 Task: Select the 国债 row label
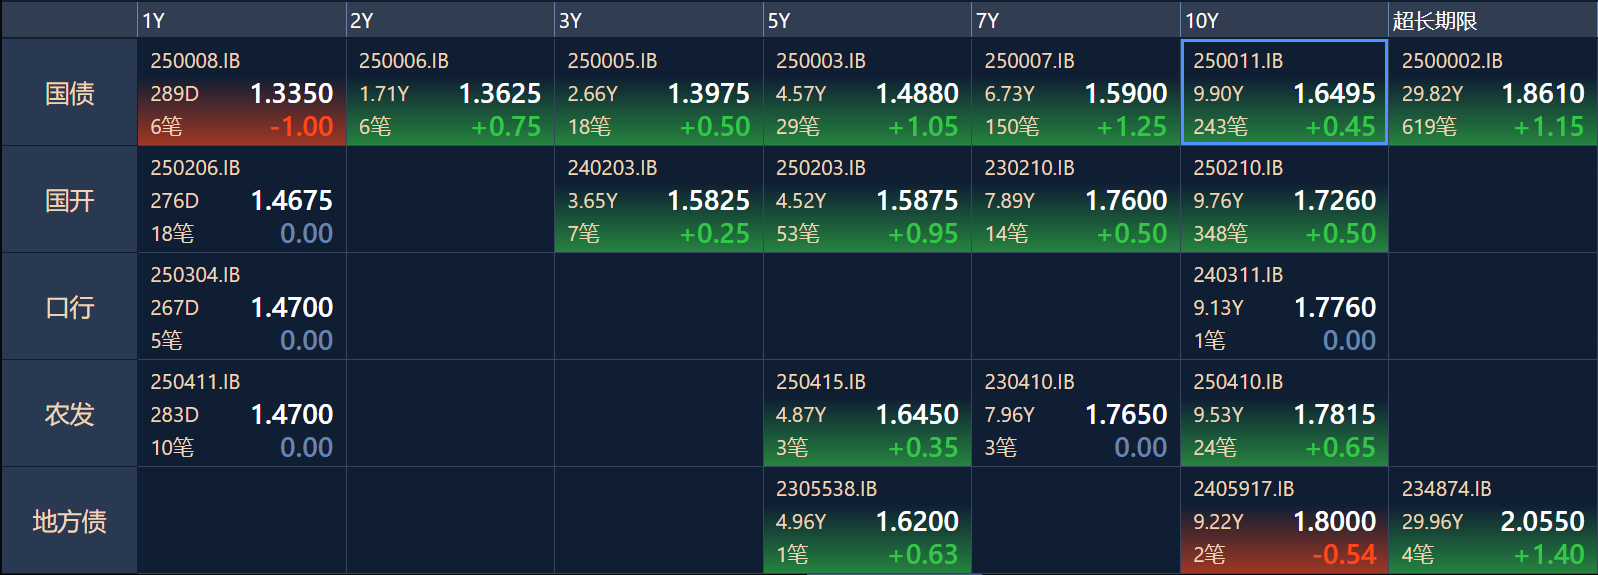[69, 93]
